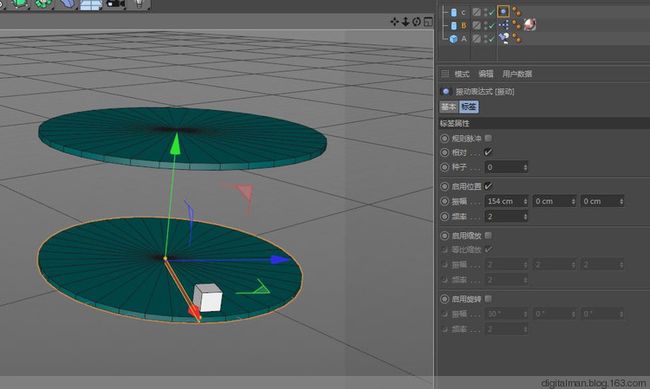Open the 编辑 menu in attributes panel
Screen dimensions: 650x389
click(x=486, y=74)
